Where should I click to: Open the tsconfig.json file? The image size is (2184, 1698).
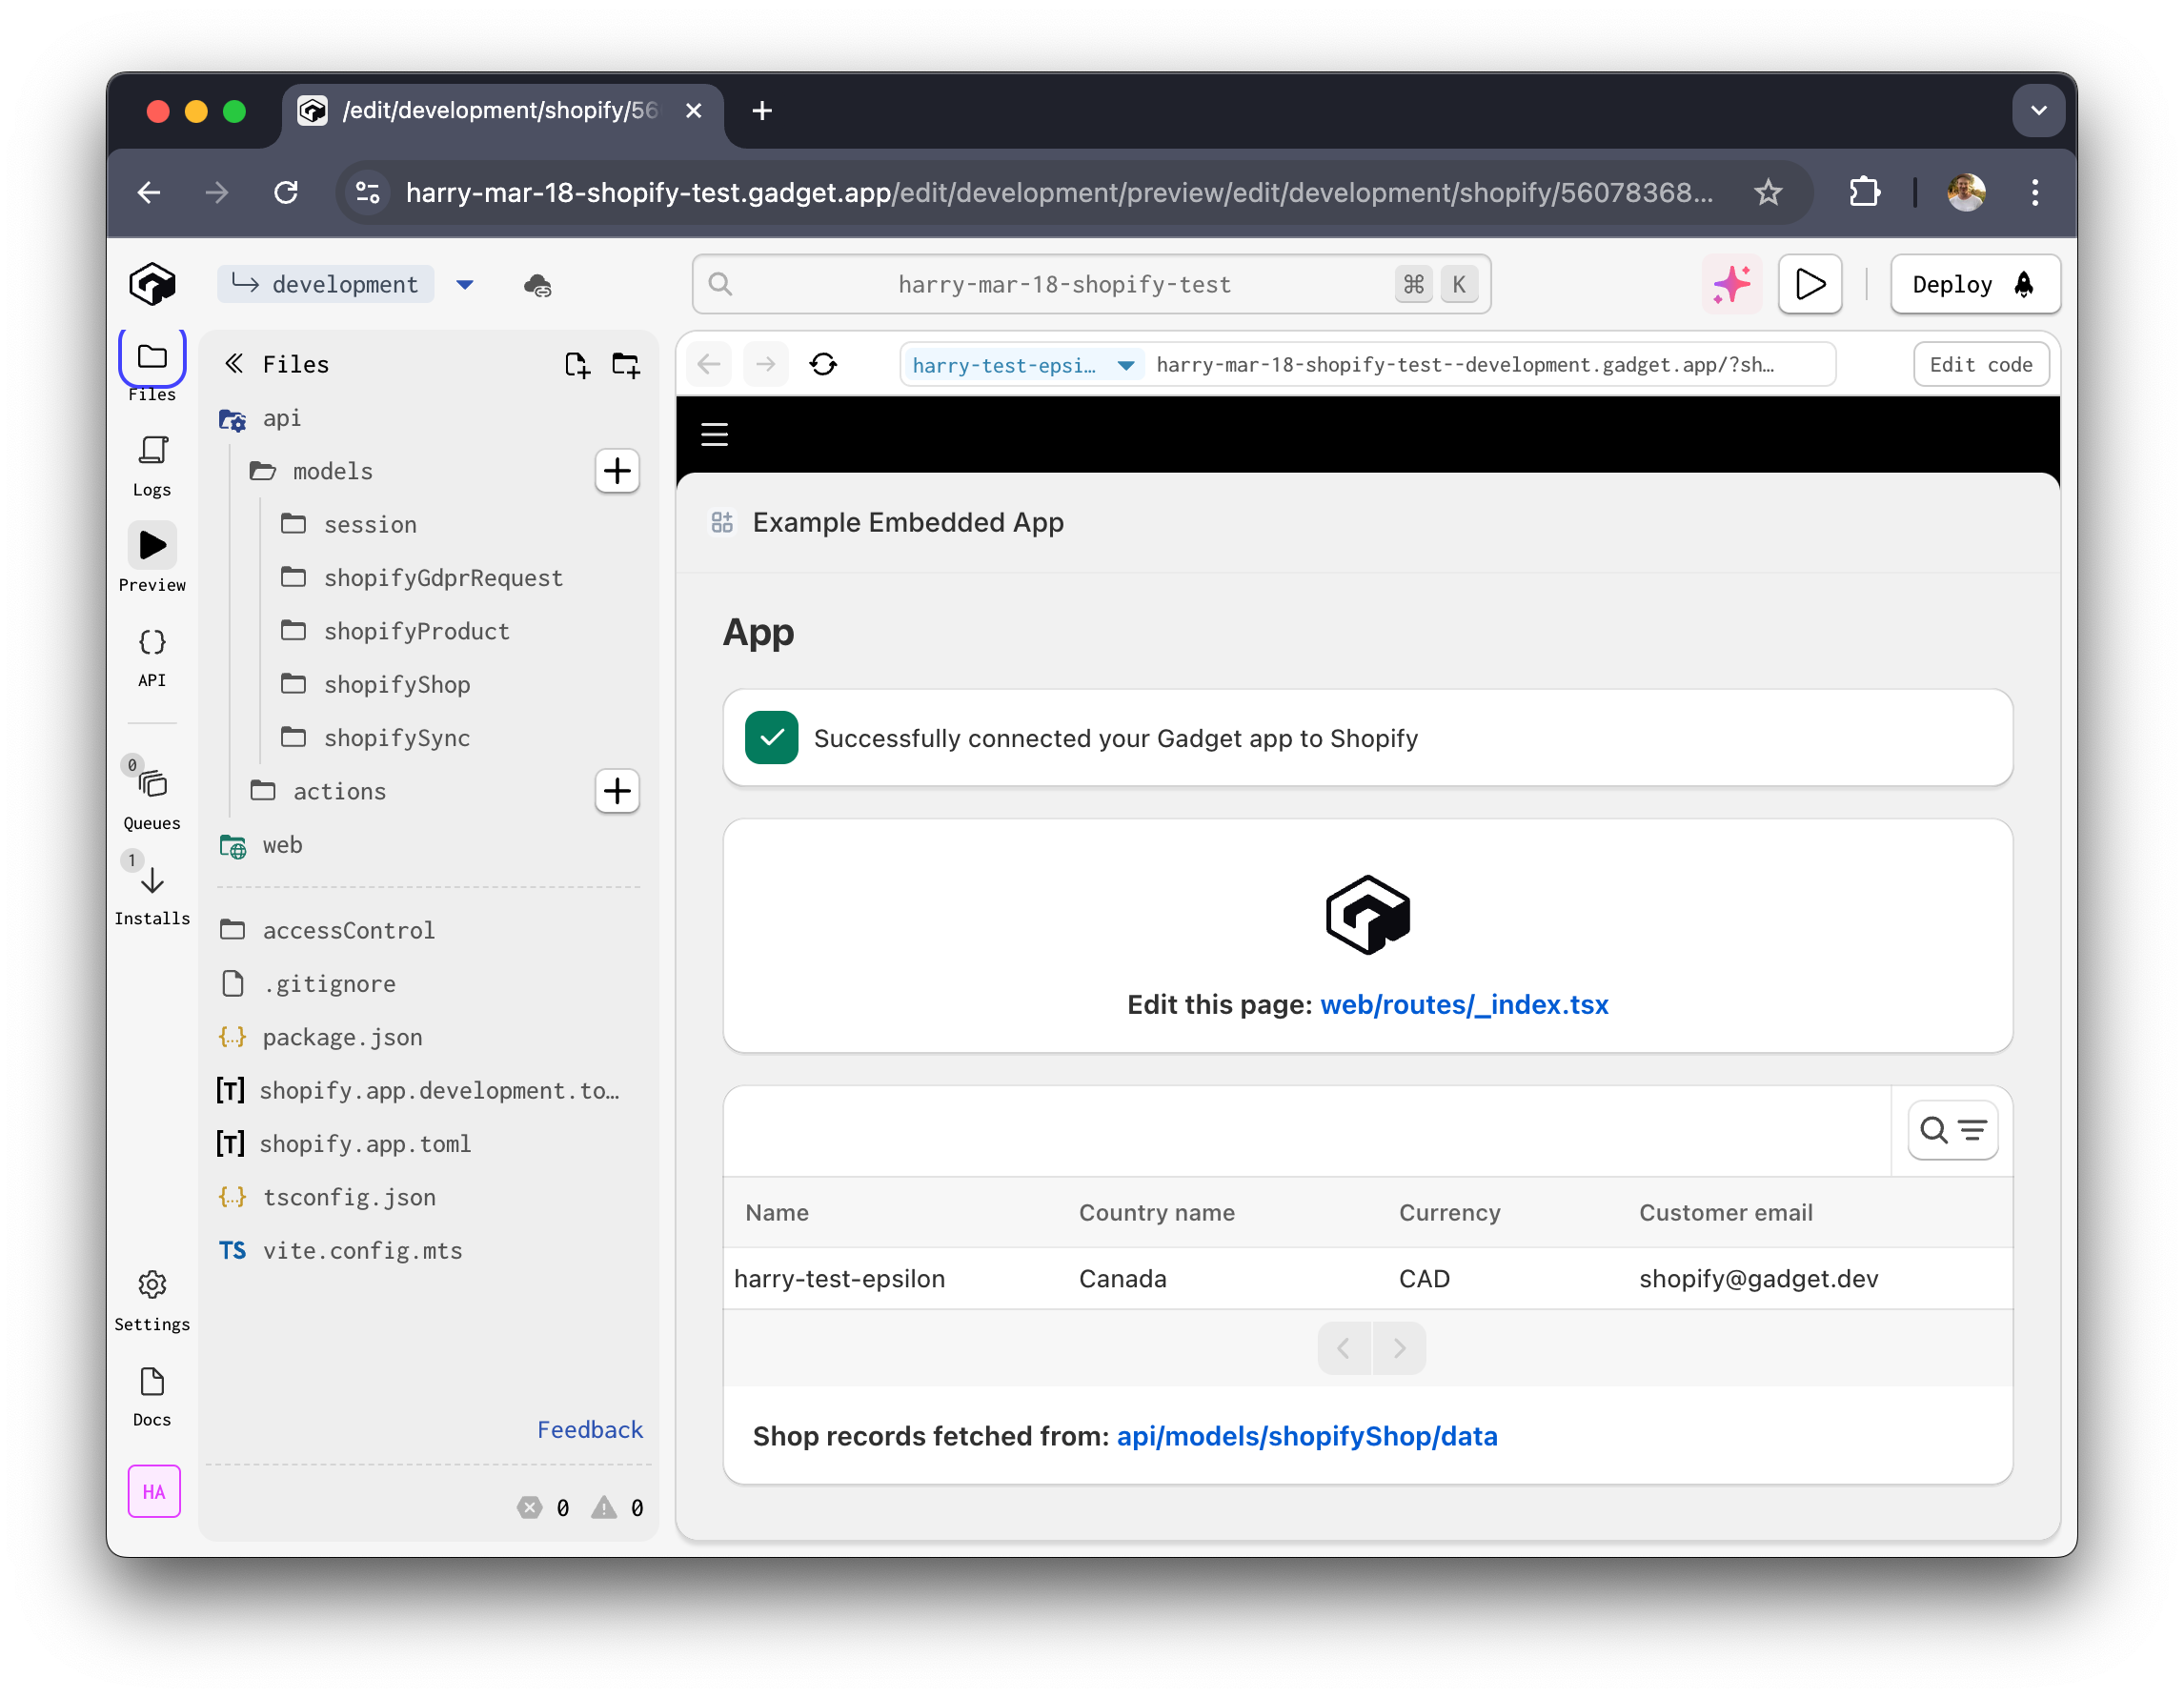(x=327, y=1197)
